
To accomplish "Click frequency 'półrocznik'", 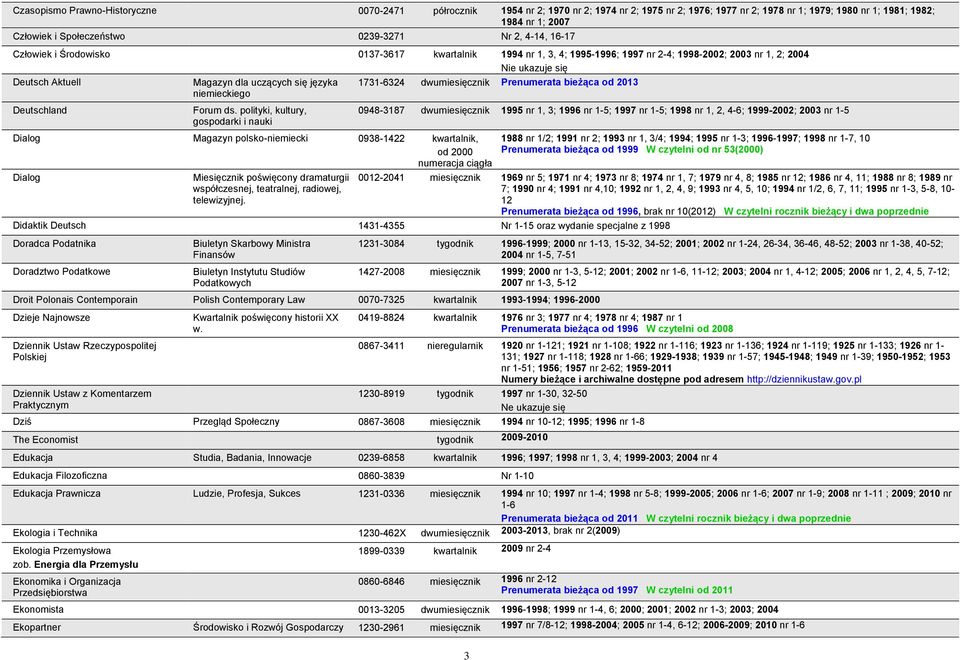I will (455, 10).
